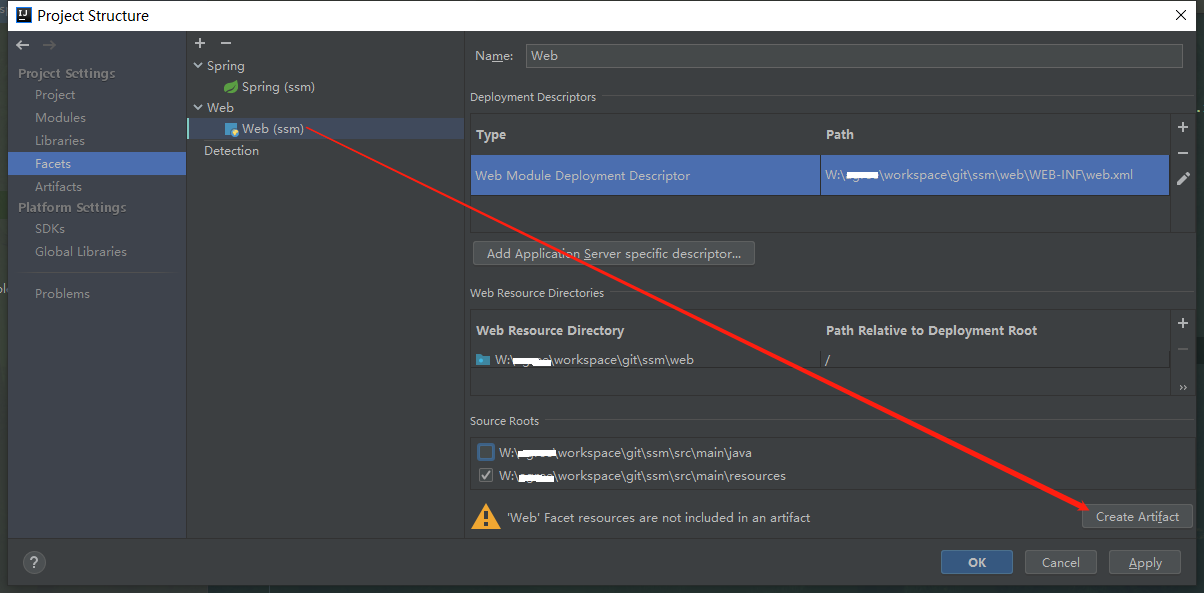Click the Cancel button
The image size is (1204, 593).
[x=1061, y=562]
